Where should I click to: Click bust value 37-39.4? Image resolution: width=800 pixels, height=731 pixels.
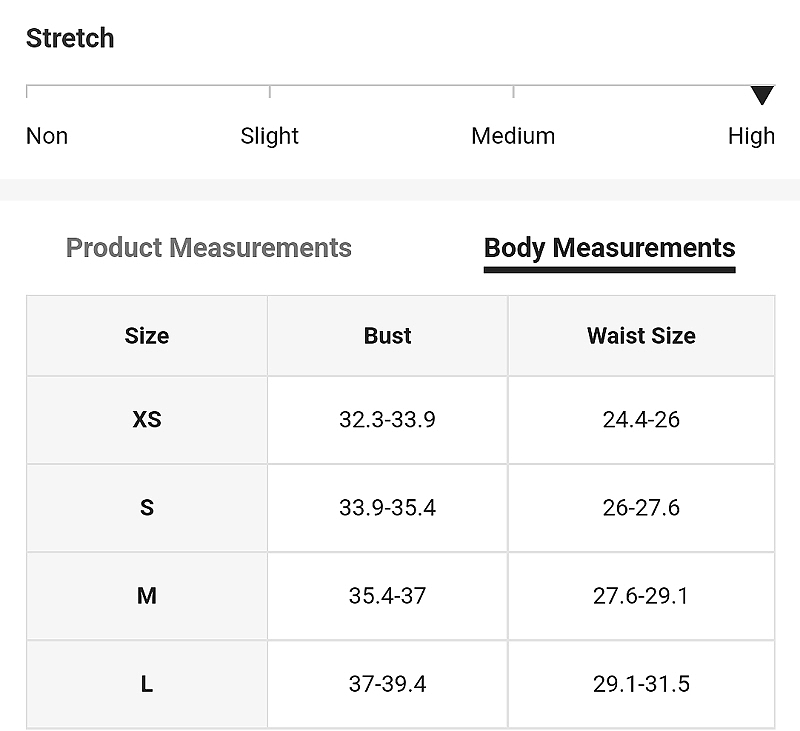click(x=387, y=684)
